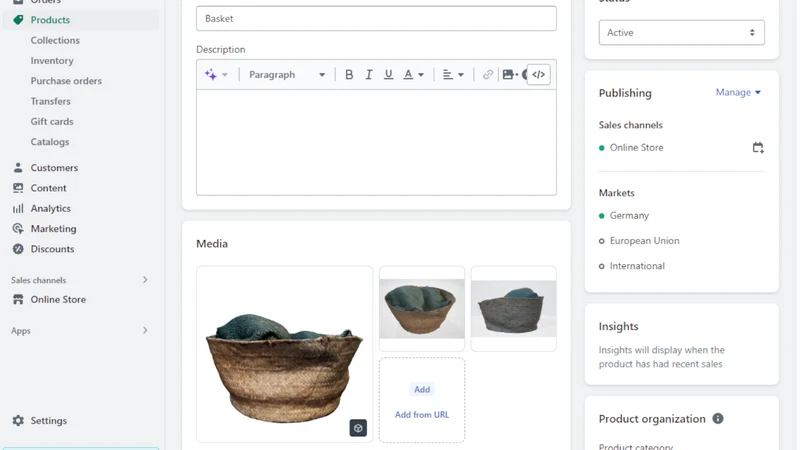The width and height of the screenshot is (800, 450).
Task: Select the large basket media image
Action: point(285,354)
